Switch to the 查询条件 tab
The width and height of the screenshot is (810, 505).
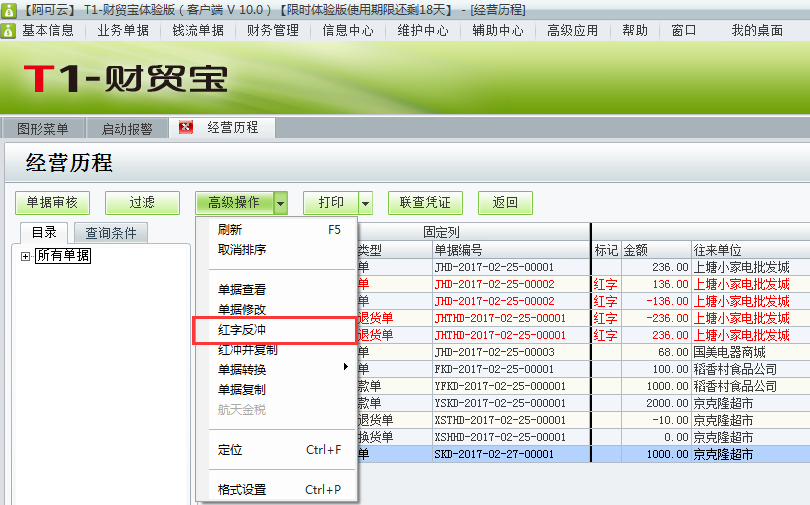pos(111,233)
